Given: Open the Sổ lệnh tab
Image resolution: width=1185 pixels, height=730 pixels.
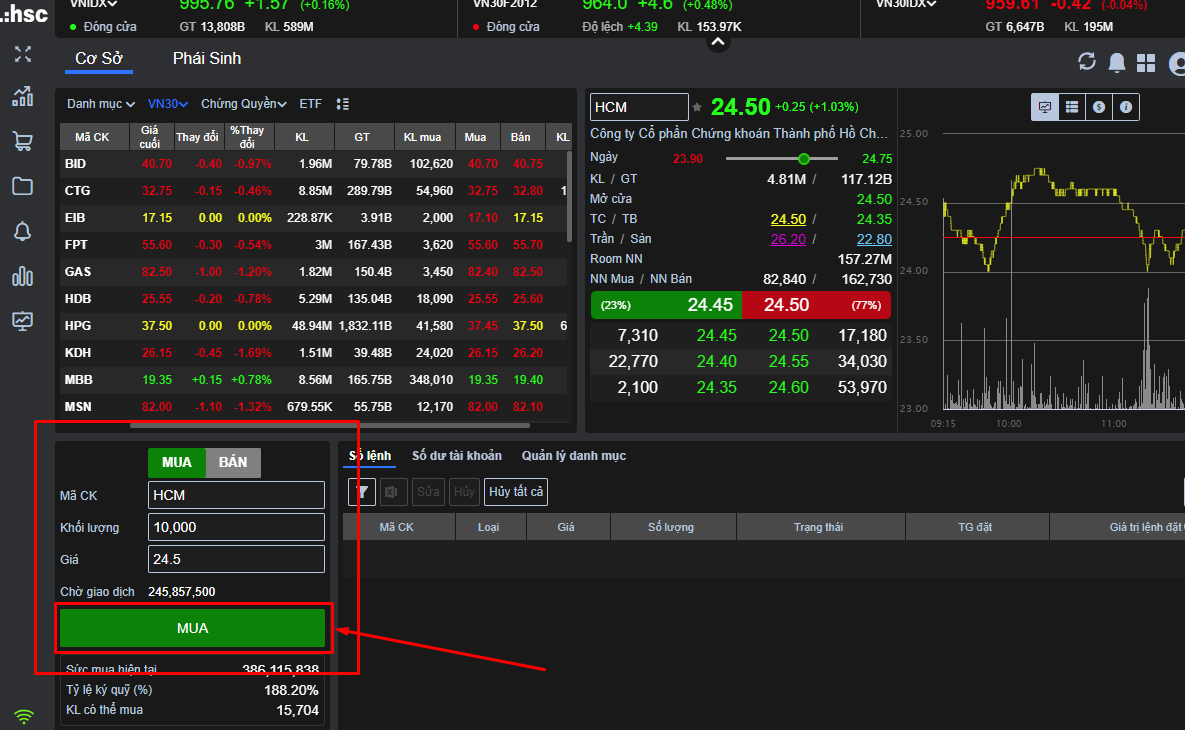Looking at the screenshot, I should tap(370, 456).
